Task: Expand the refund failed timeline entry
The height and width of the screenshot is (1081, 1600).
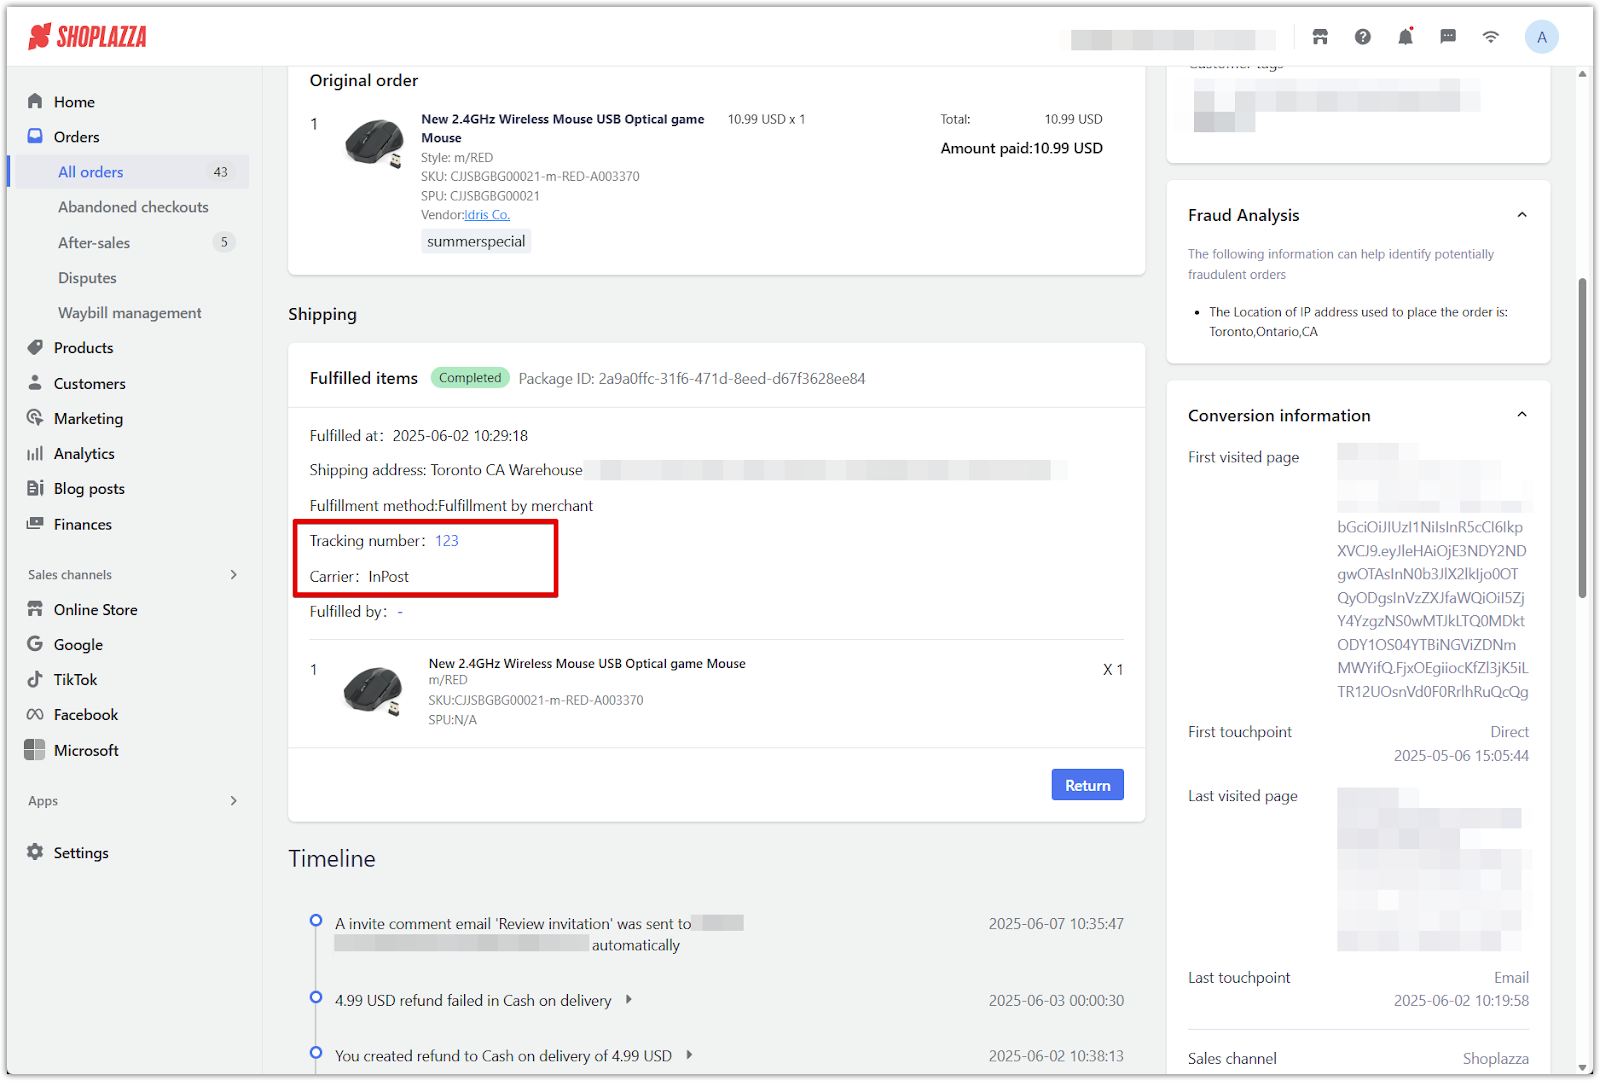Action: coord(628,999)
